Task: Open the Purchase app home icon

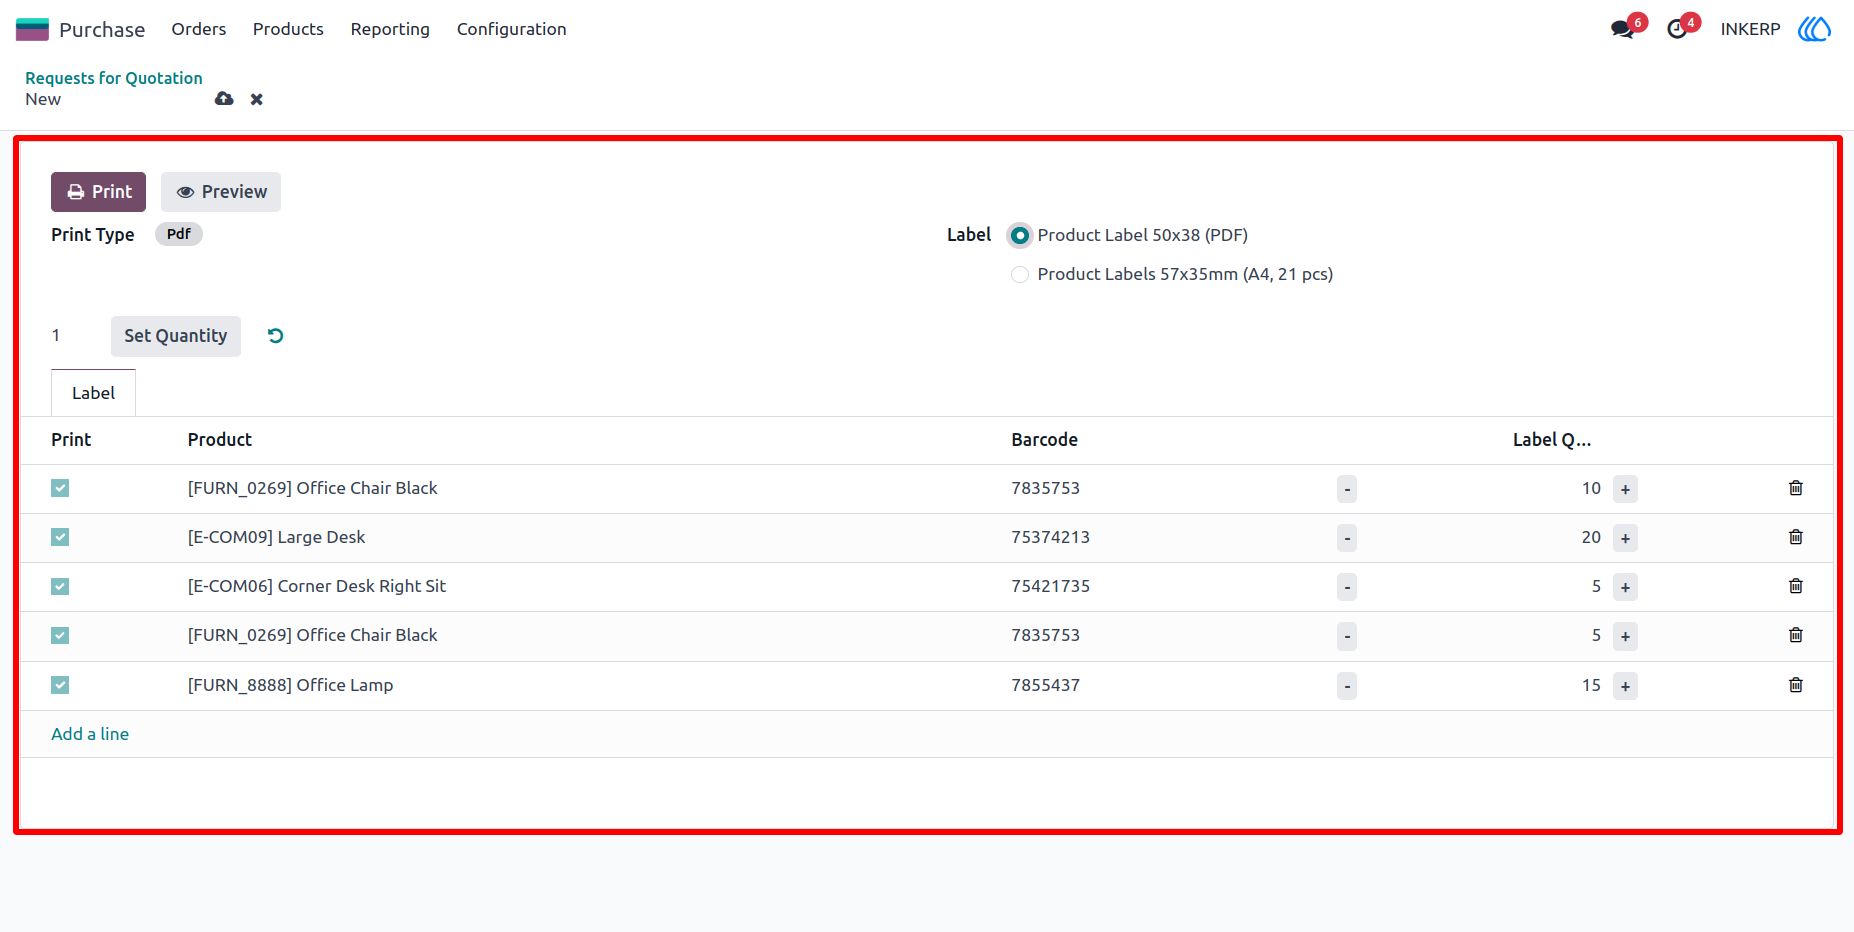Action: [x=32, y=29]
